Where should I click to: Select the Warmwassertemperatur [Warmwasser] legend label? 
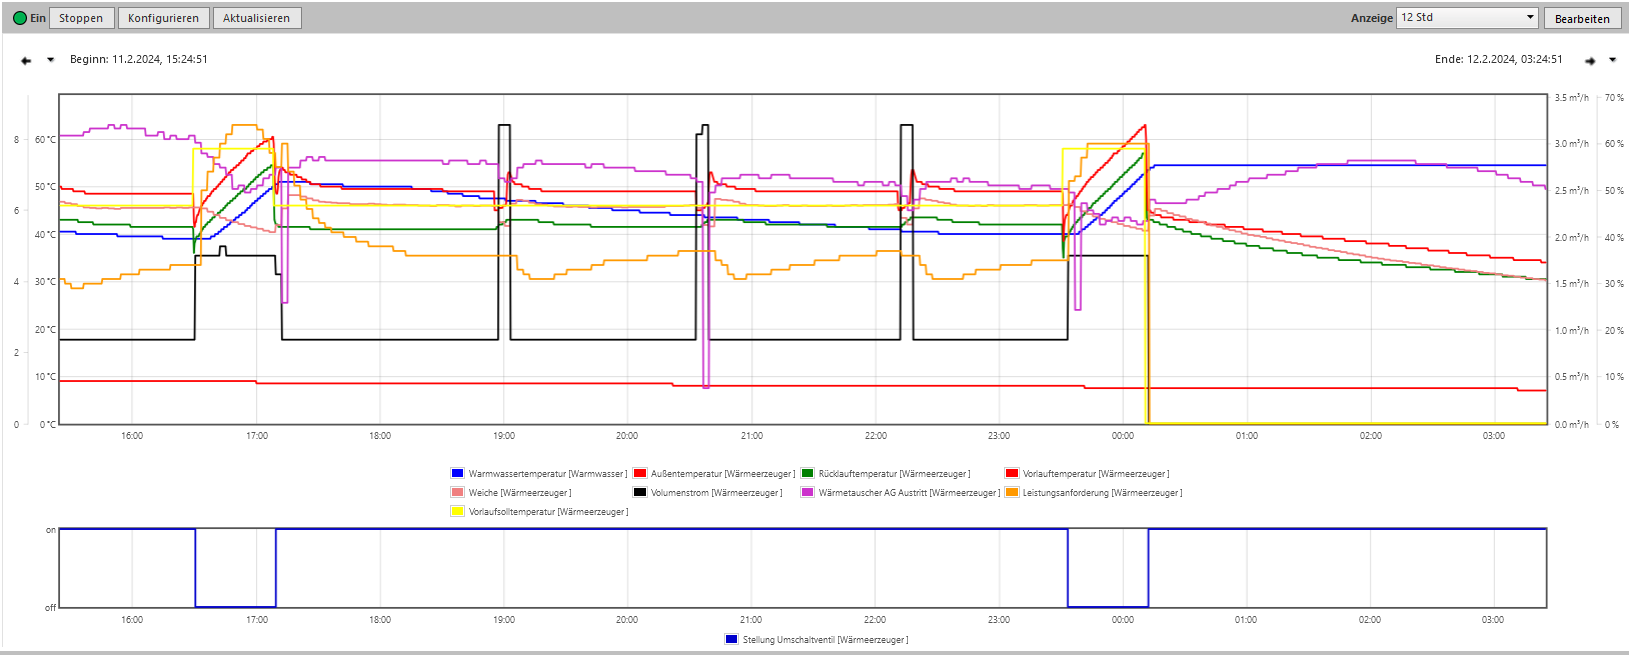pyautogui.click(x=548, y=474)
